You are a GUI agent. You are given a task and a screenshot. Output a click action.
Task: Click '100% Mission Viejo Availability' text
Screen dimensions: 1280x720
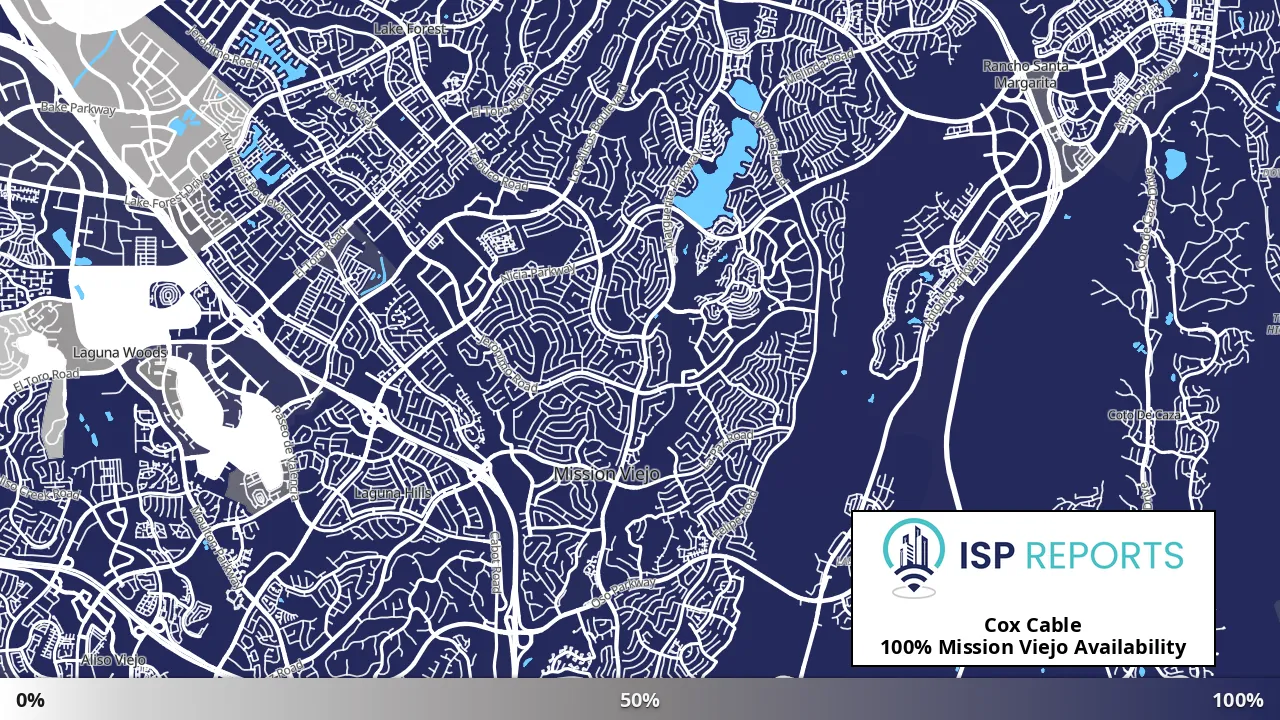[1032, 647]
